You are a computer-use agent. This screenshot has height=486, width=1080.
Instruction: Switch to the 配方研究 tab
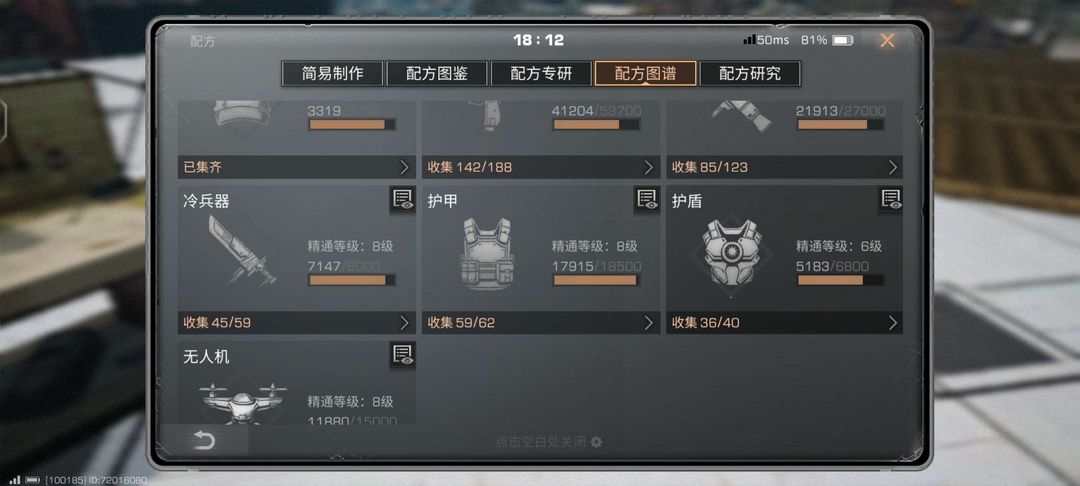click(750, 74)
